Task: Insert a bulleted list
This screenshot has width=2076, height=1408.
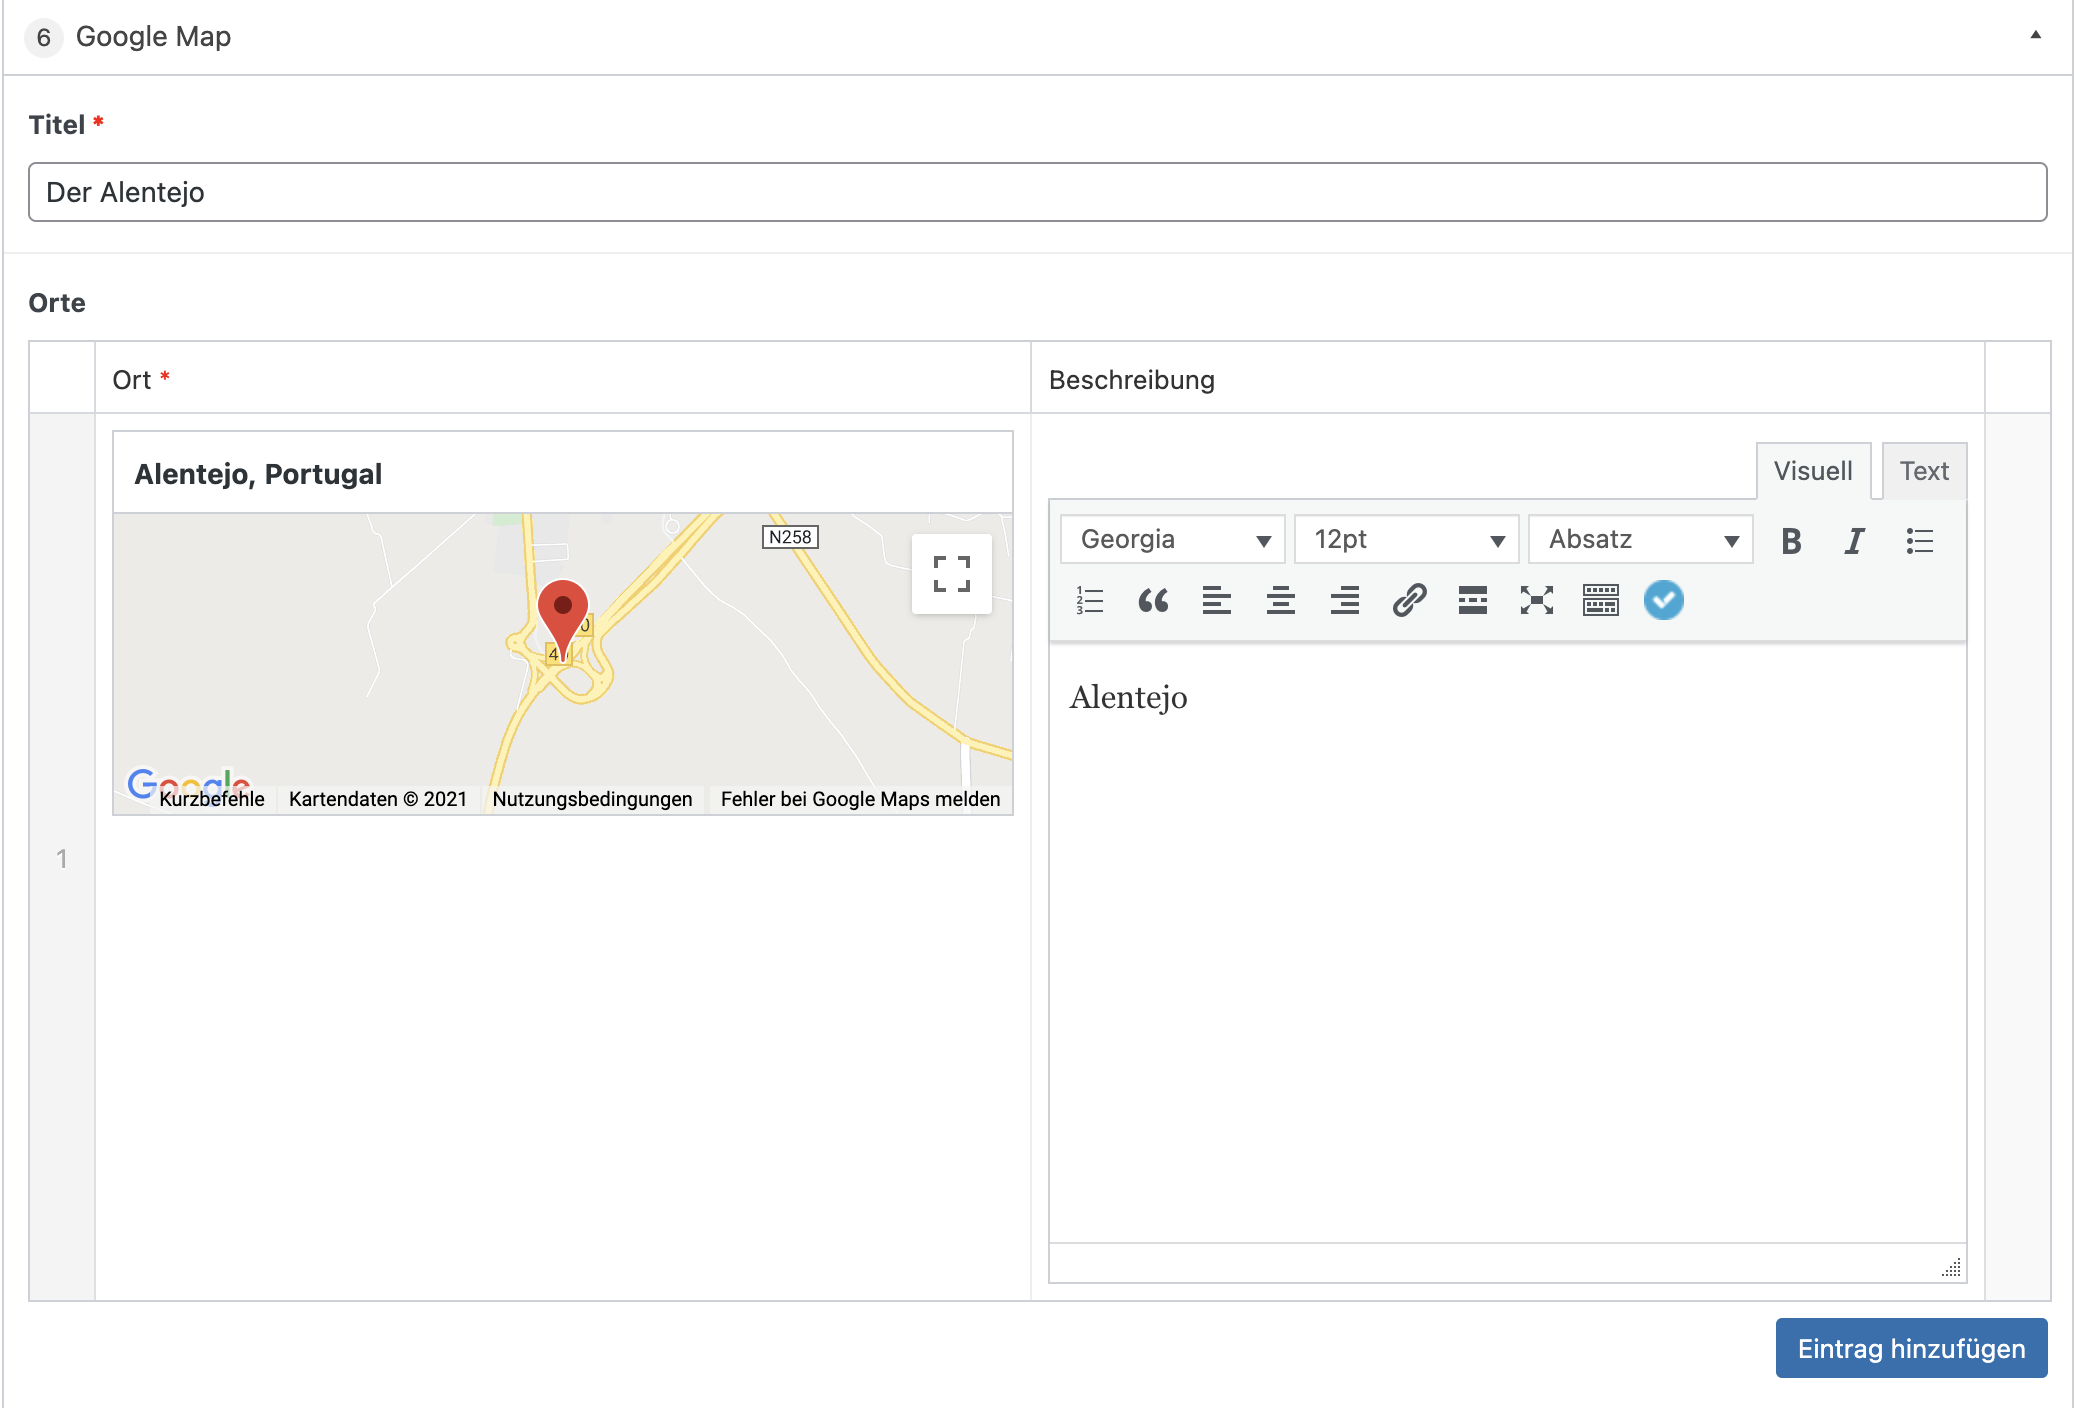Action: click(x=1919, y=541)
